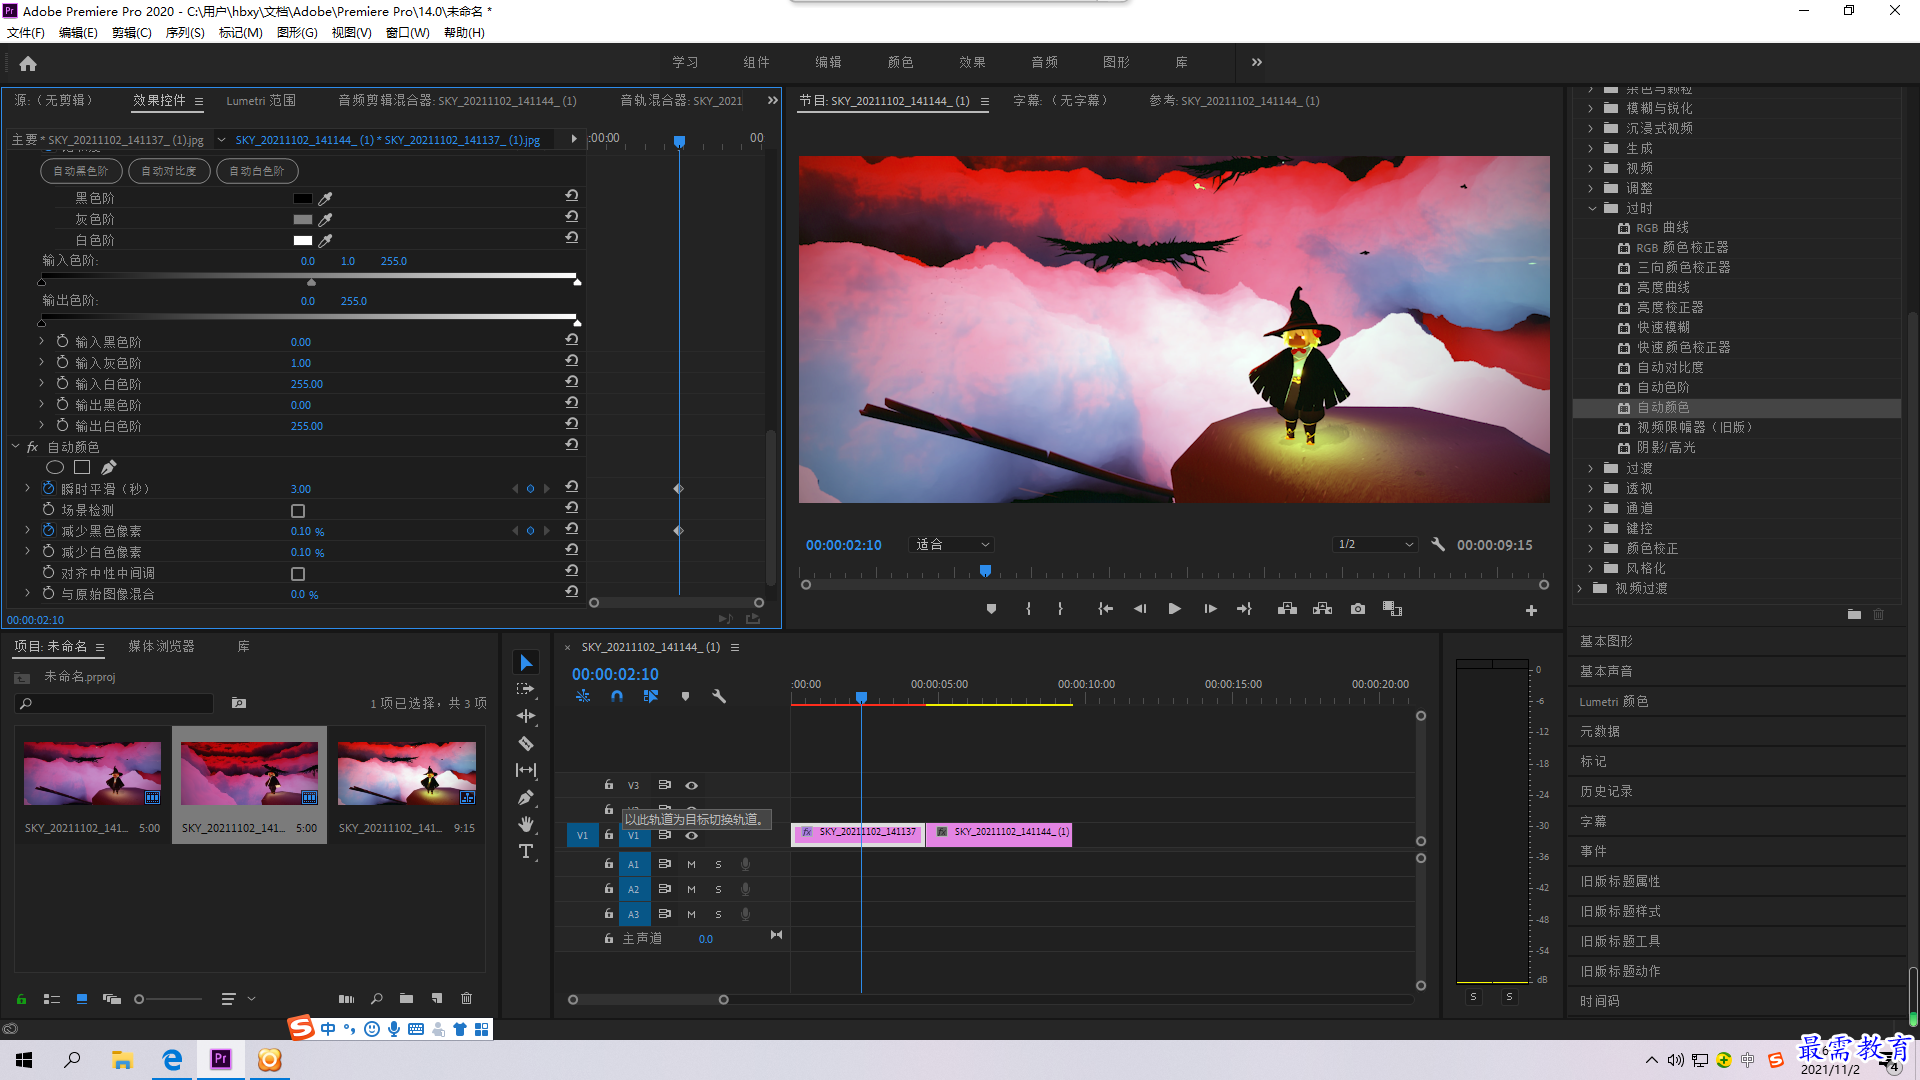
Task: Click Go to In point button
Action: point(1105,609)
